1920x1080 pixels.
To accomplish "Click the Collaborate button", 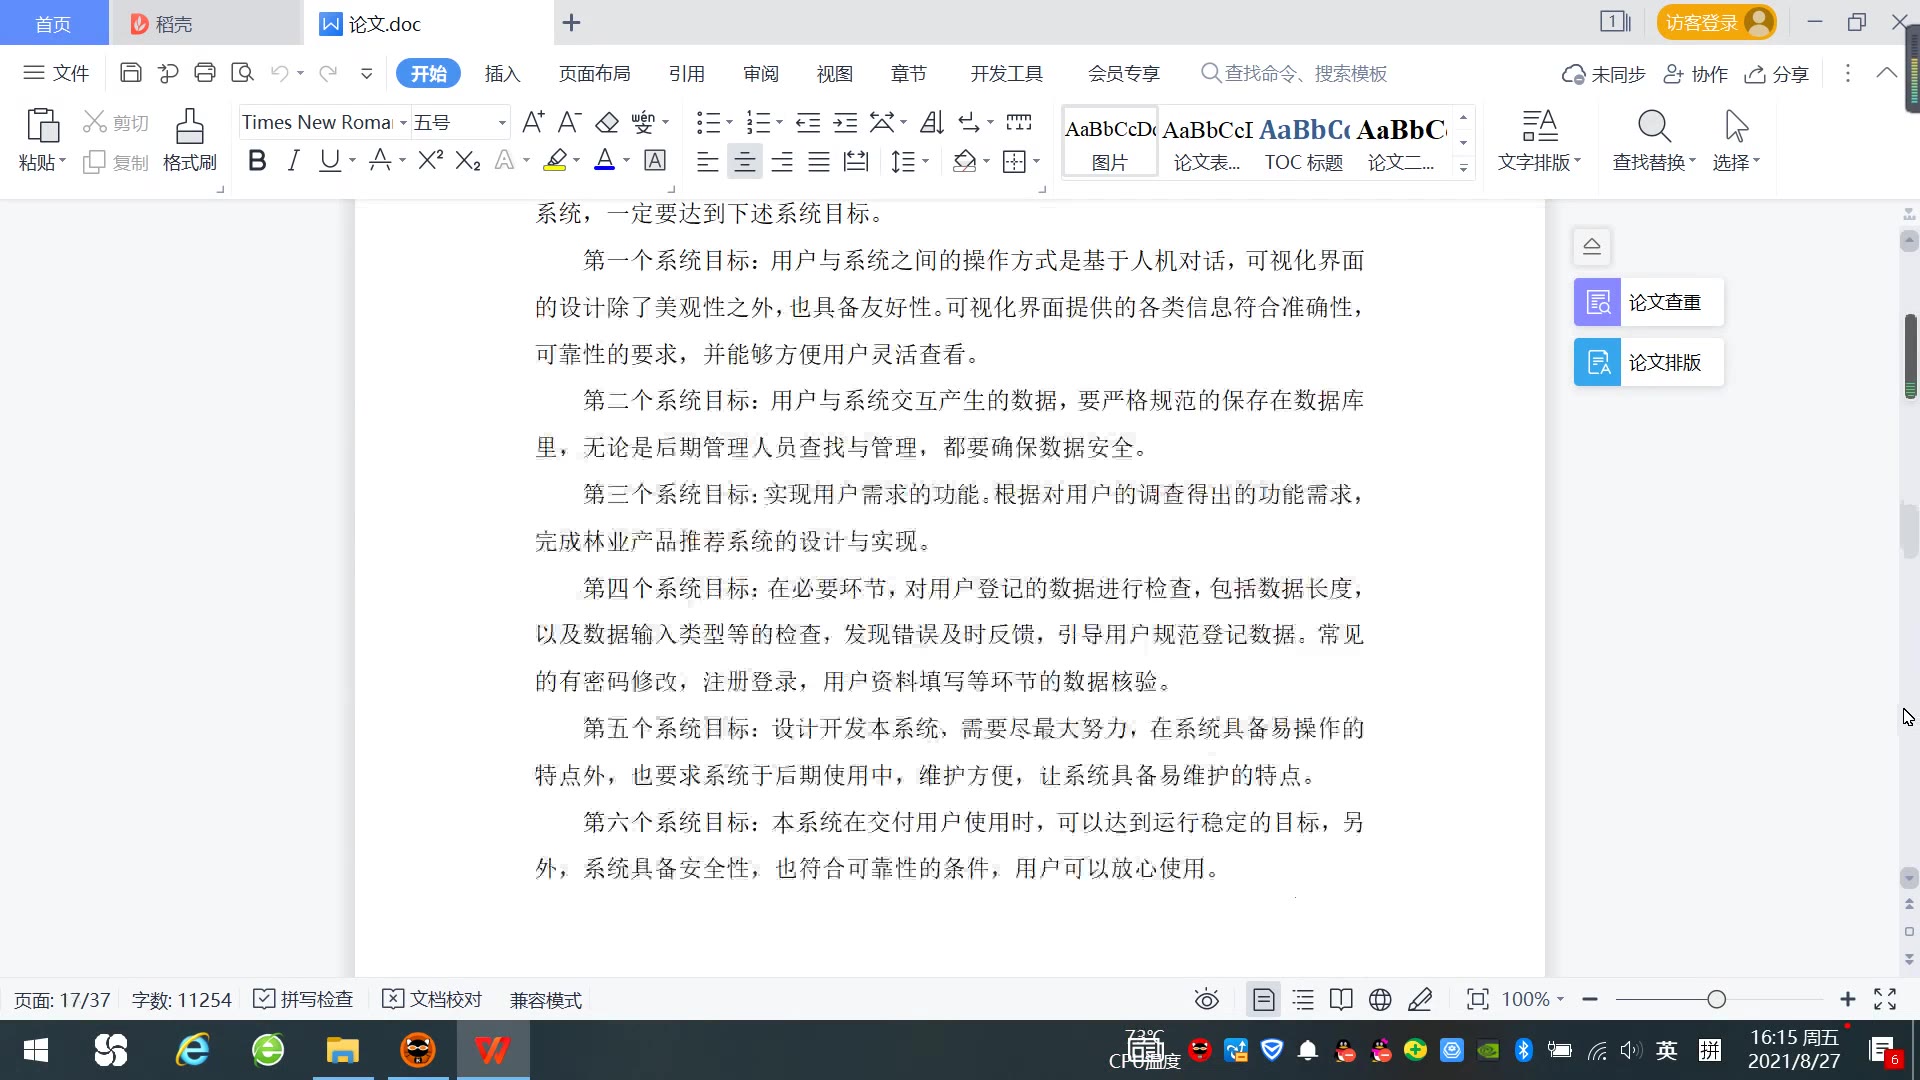I will (x=1696, y=74).
